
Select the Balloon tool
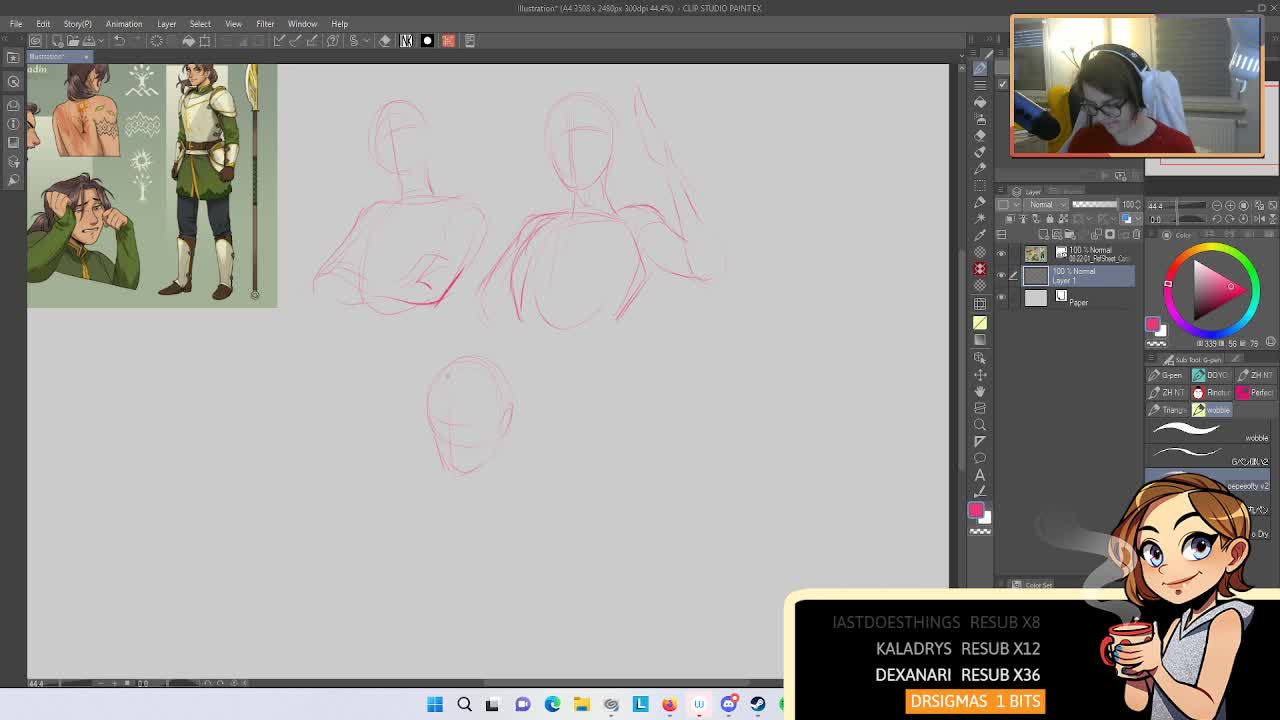980,459
